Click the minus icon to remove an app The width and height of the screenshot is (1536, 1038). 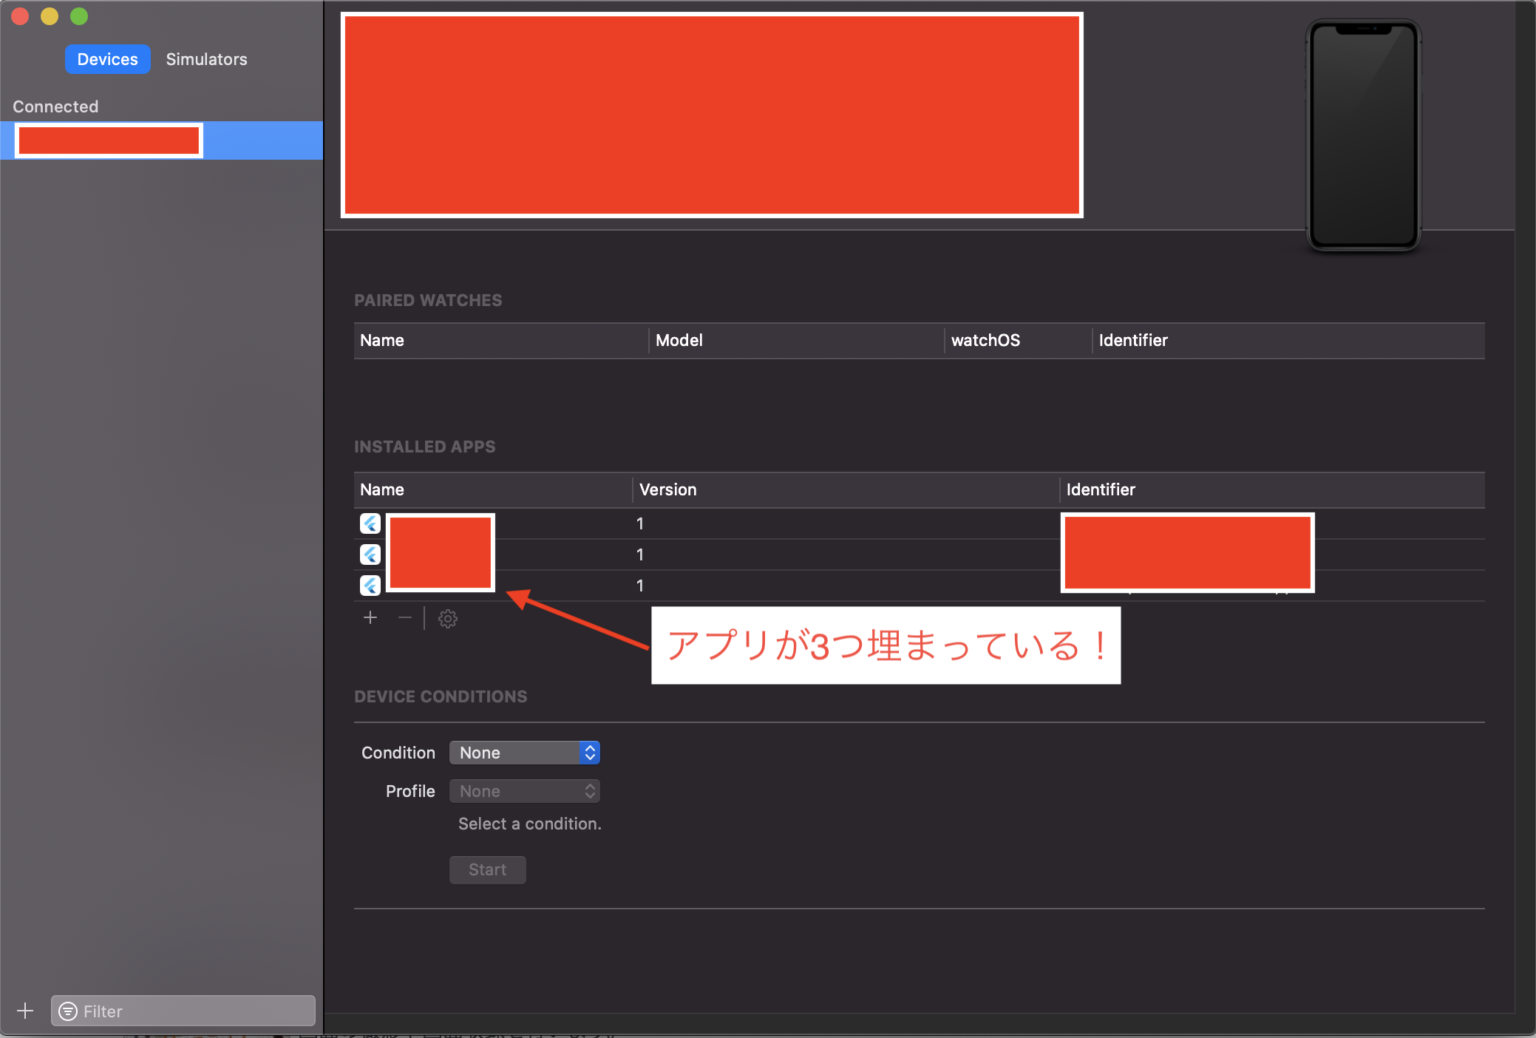point(404,618)
